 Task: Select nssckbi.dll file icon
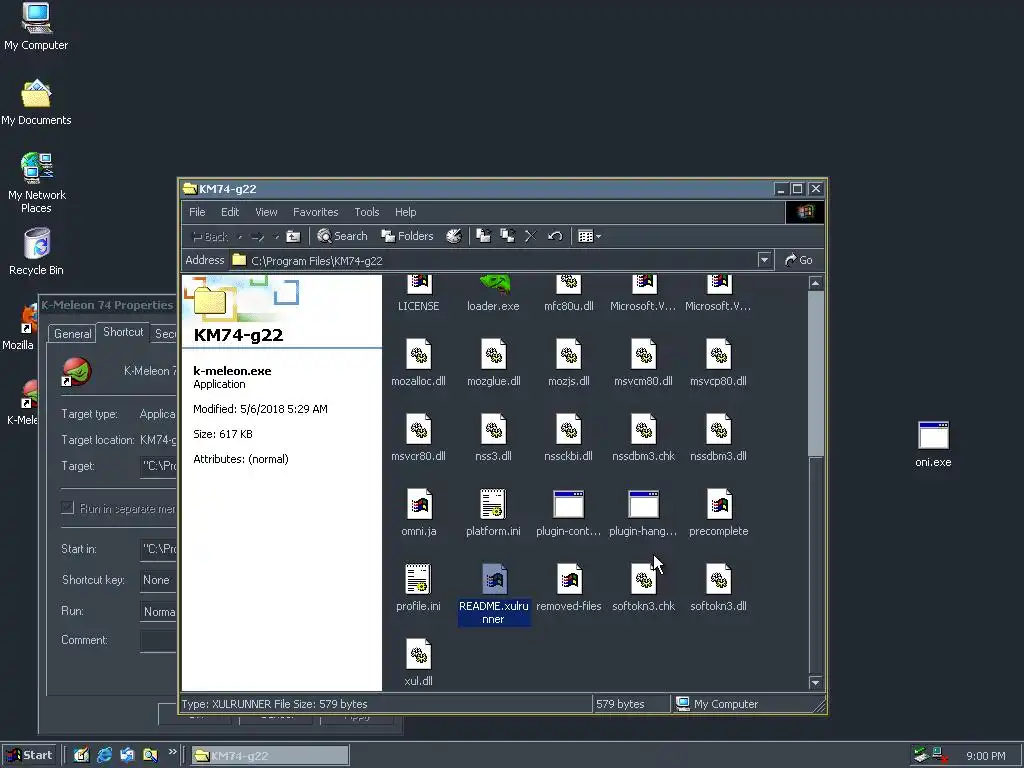569,430
